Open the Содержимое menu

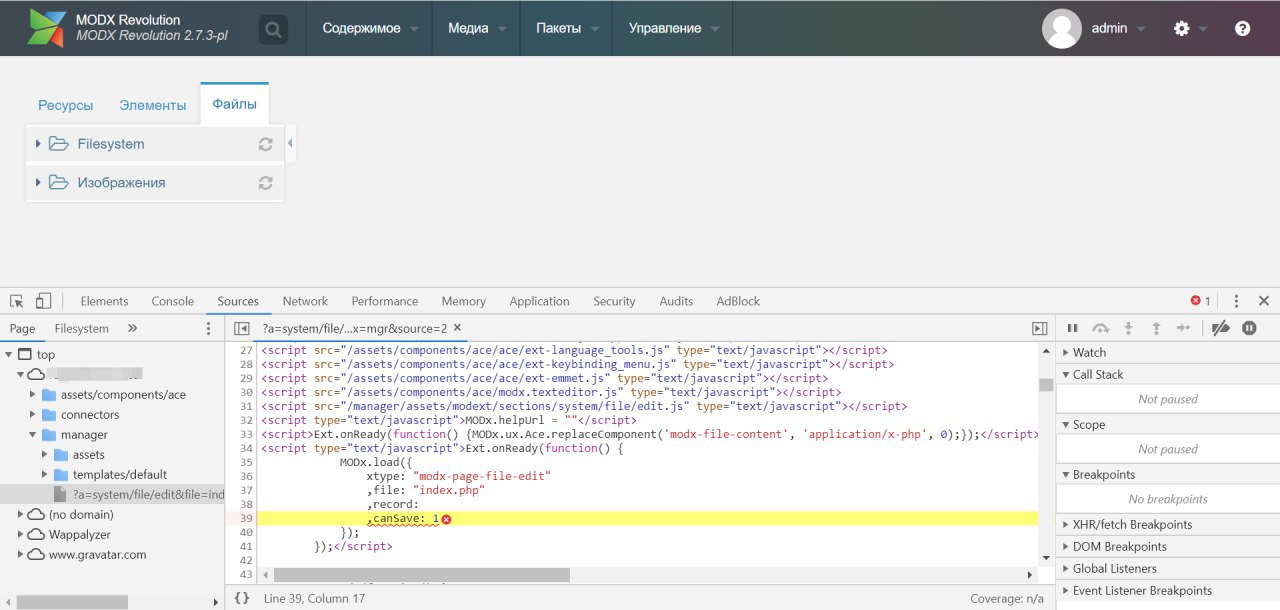pyautogui.click(x=370, y=28)
